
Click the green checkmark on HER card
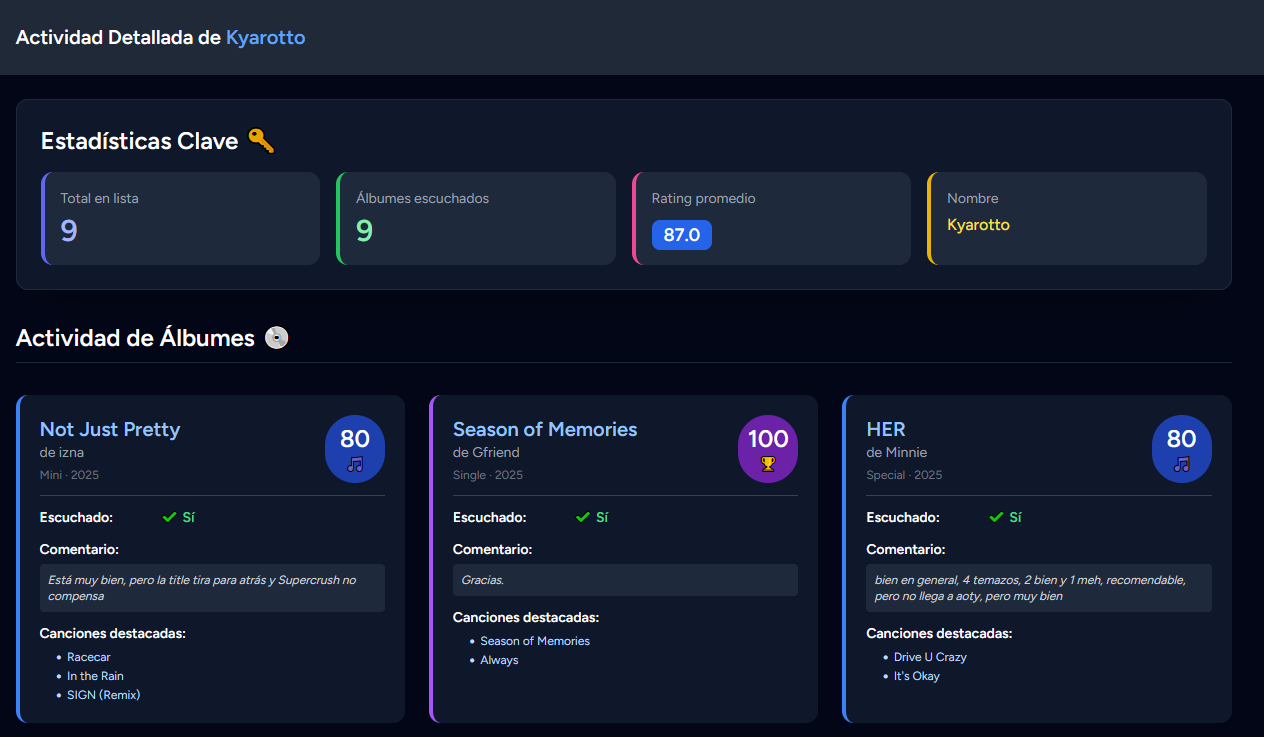[x=996, y=517]
